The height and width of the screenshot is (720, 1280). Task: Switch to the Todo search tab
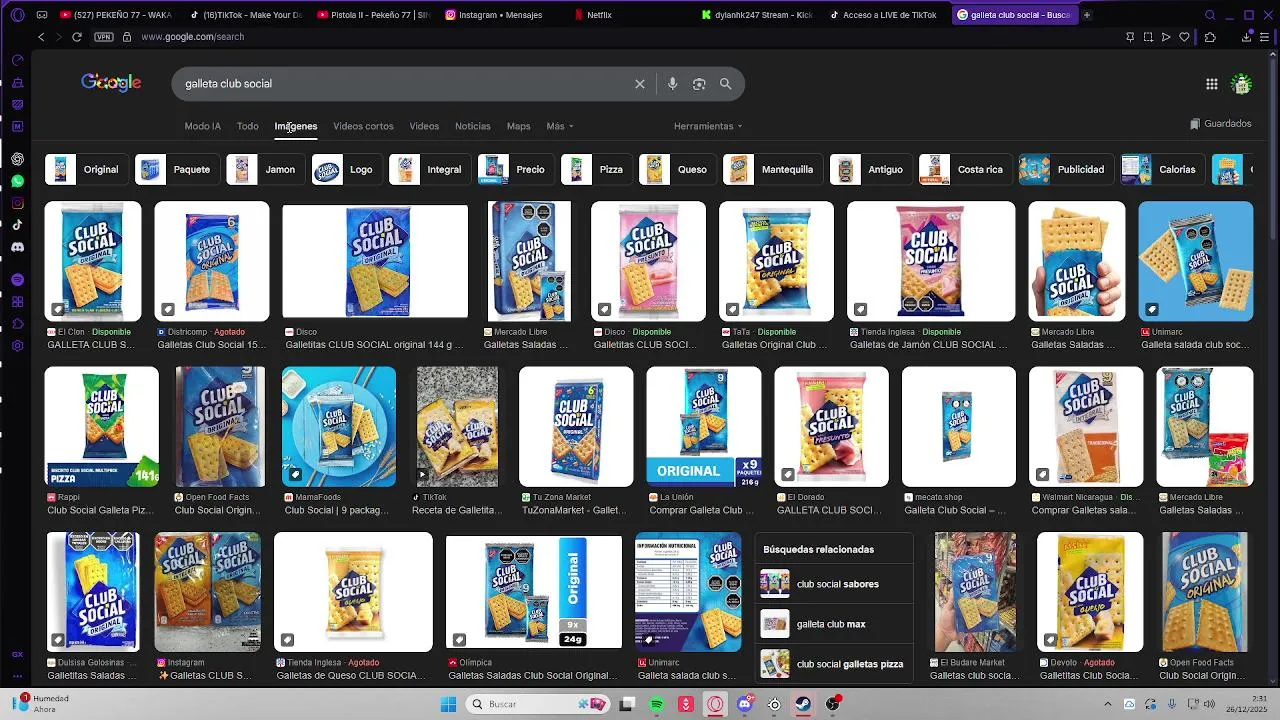248,126
